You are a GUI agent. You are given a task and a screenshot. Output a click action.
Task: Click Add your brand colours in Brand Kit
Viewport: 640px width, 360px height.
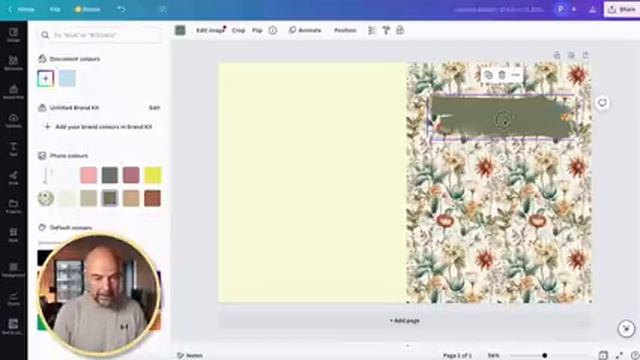98,127
